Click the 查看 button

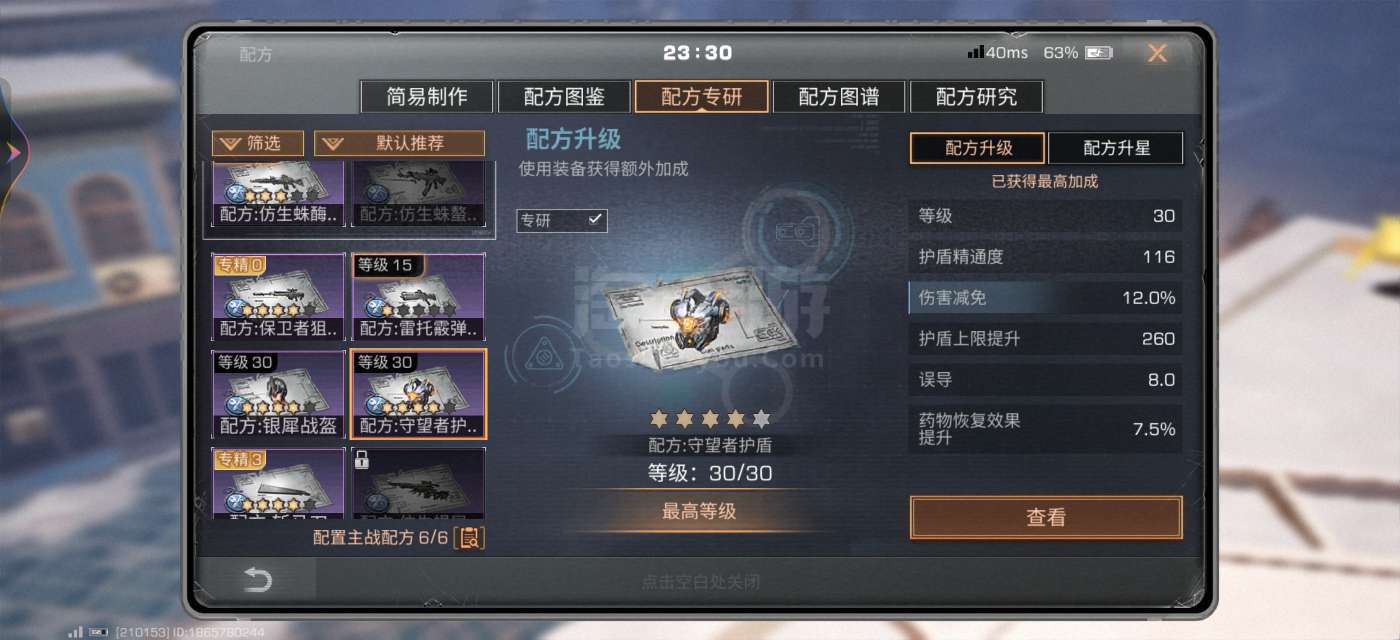coord(1046,517)
